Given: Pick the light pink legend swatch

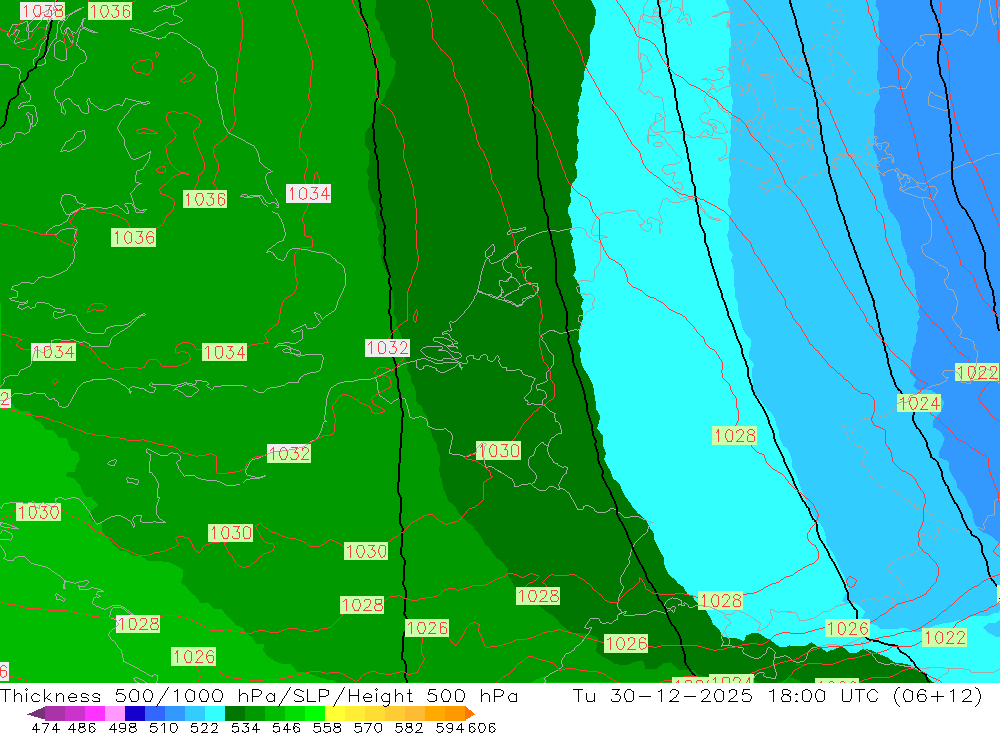Looking at the screenshot, I should (115, 713).
